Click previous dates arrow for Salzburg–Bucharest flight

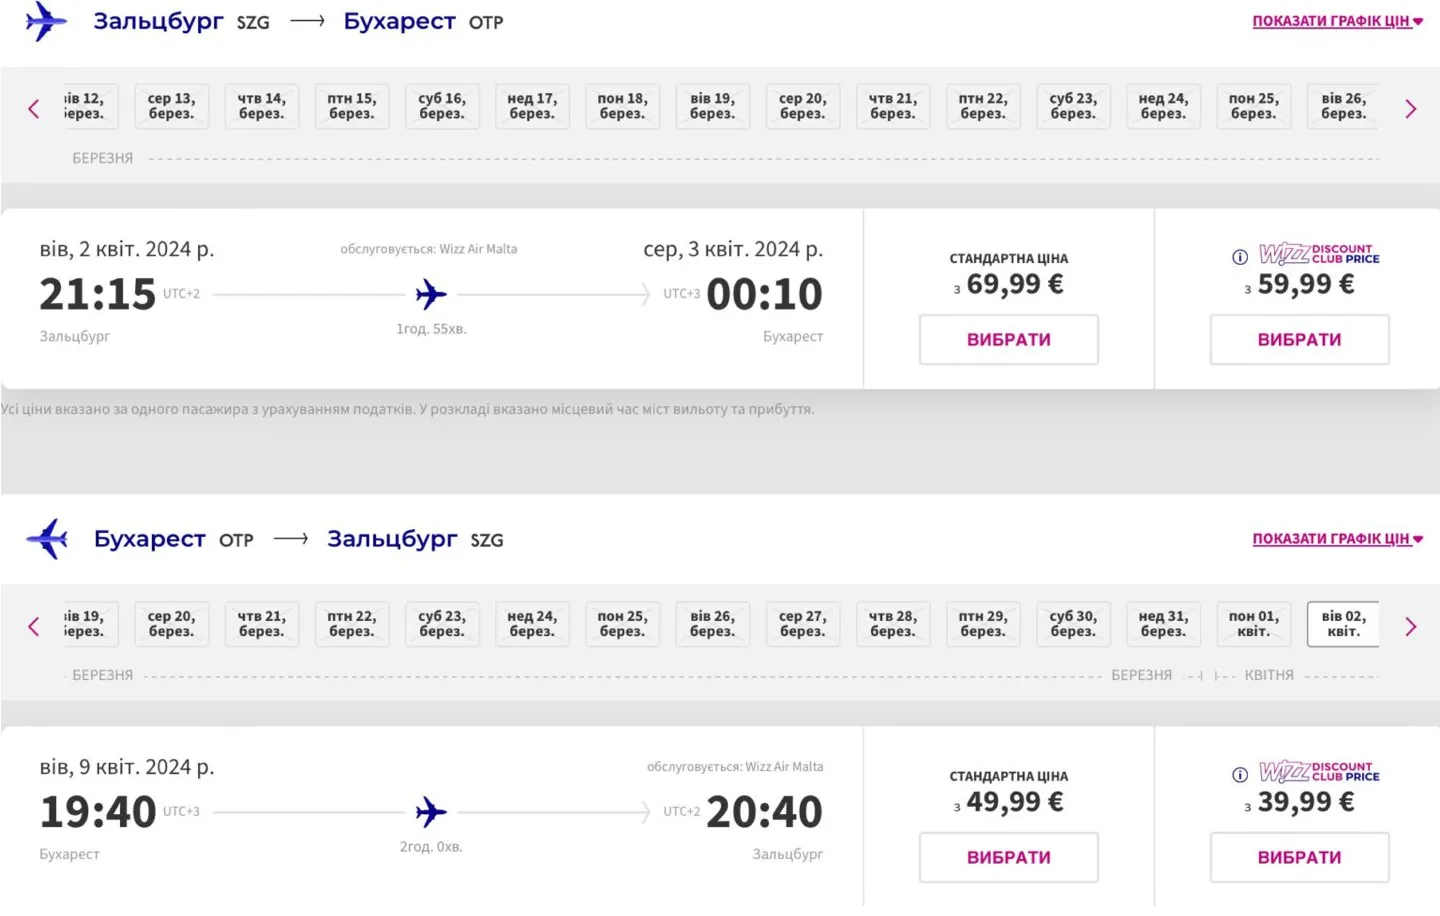34,108
